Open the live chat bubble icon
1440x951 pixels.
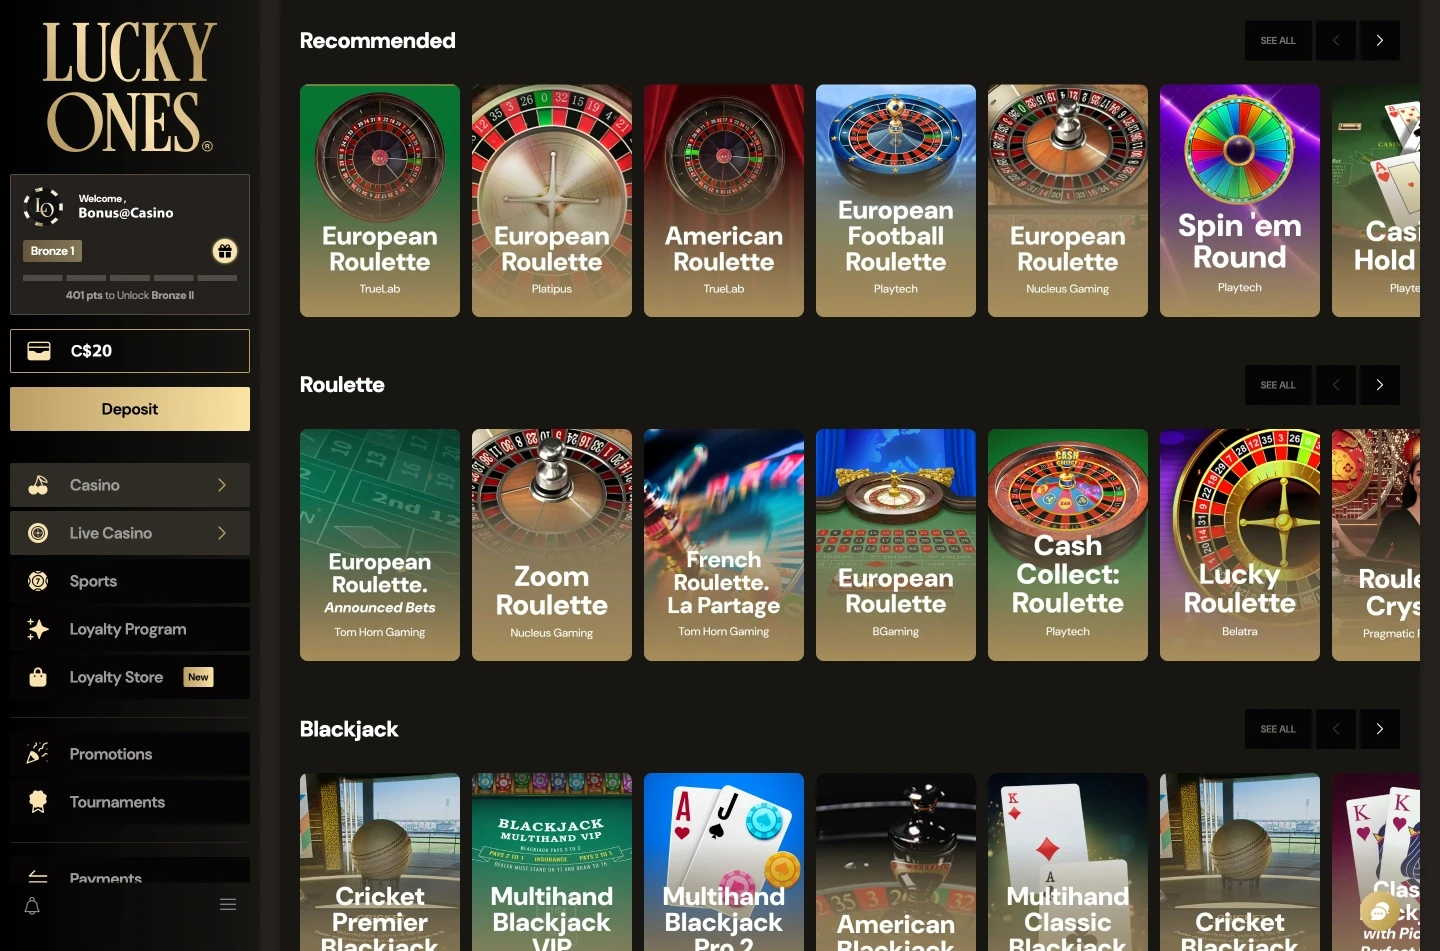pos(1379,911)
